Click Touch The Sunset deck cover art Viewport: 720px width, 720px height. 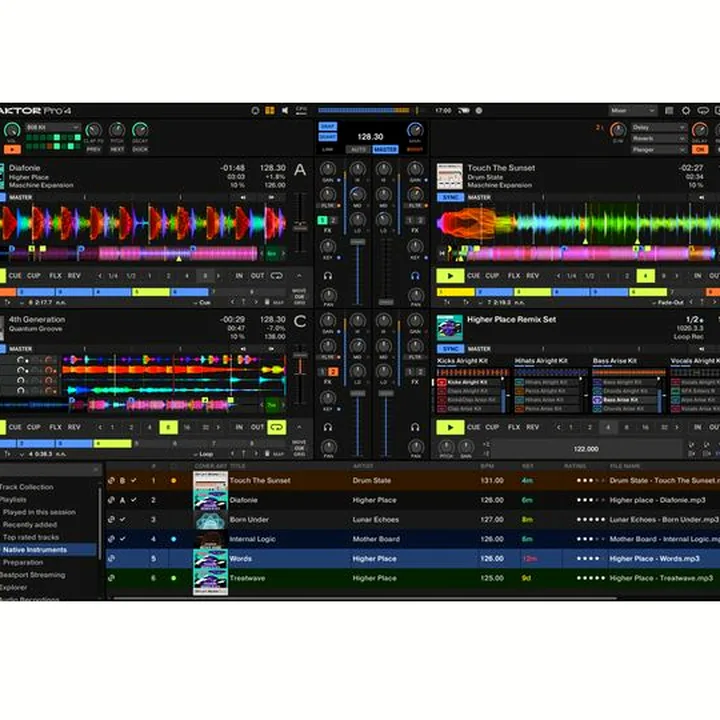450,176
